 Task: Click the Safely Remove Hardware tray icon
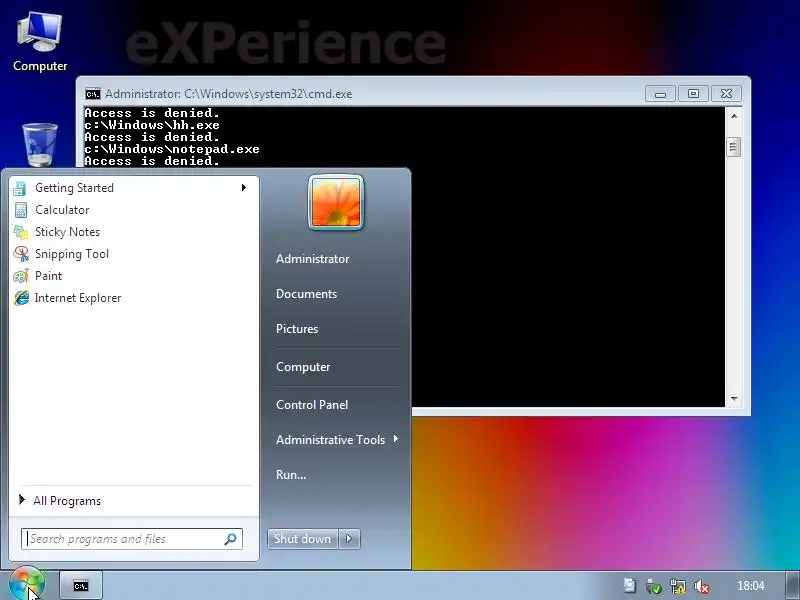pyautogui.click(x=654, y=586)
